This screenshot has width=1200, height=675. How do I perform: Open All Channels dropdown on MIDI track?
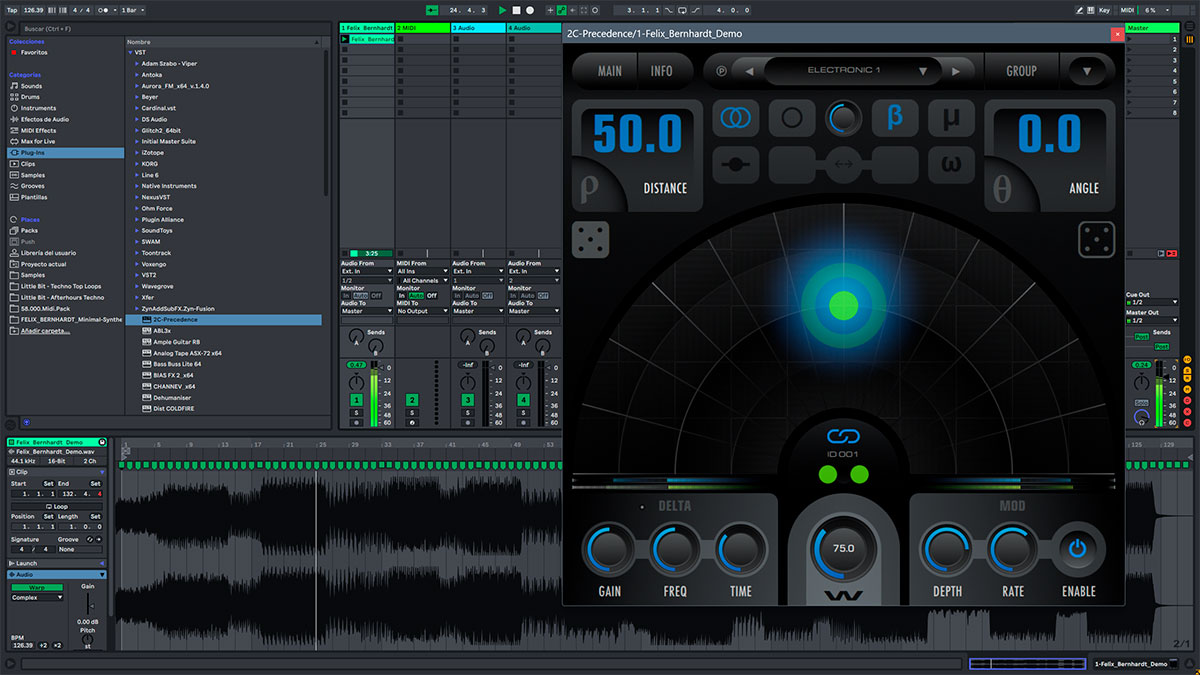click(423, 281)
